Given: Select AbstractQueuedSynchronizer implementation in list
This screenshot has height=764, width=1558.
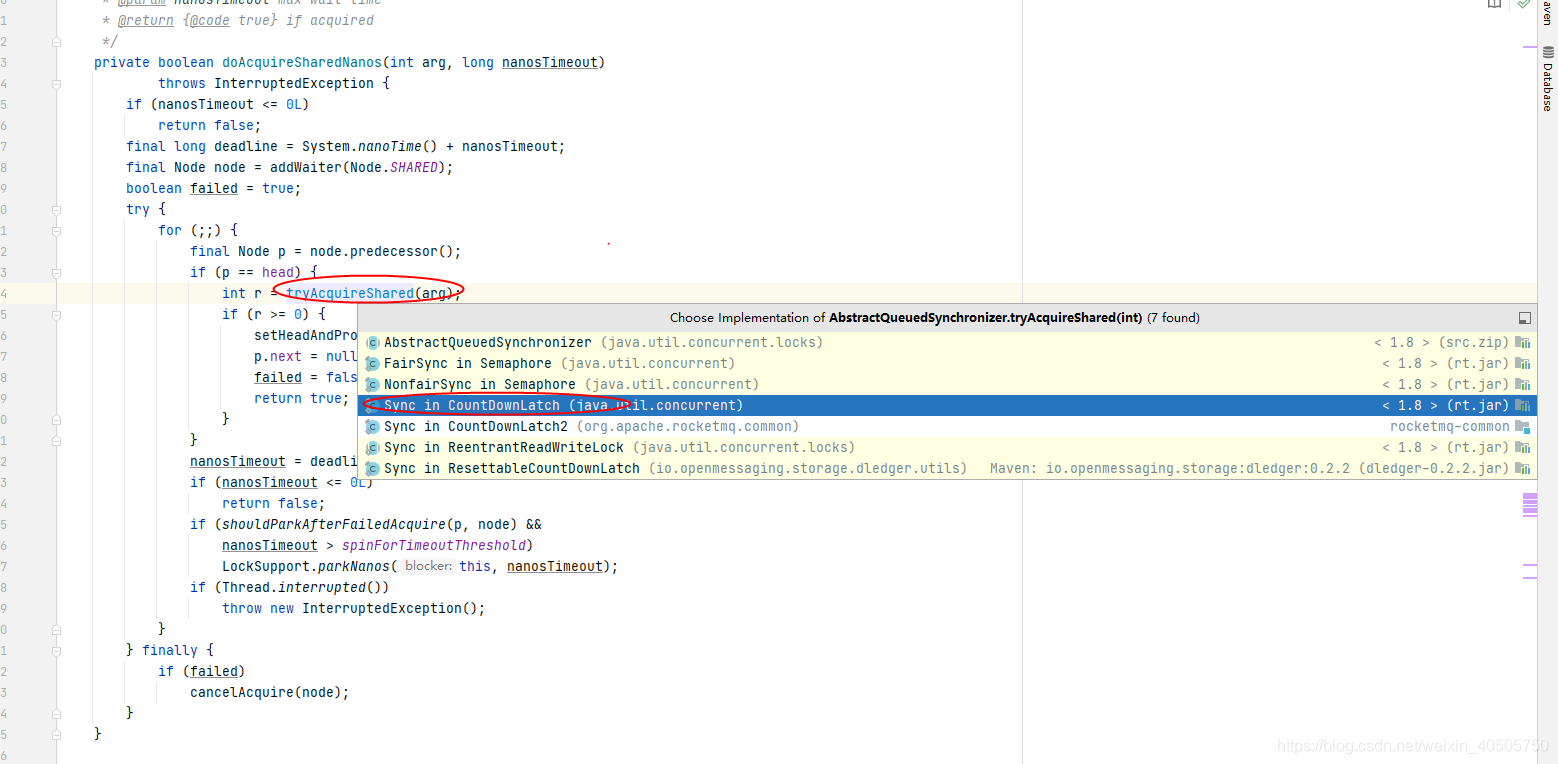Looking at the screenshot, I should tap(947, 343).
